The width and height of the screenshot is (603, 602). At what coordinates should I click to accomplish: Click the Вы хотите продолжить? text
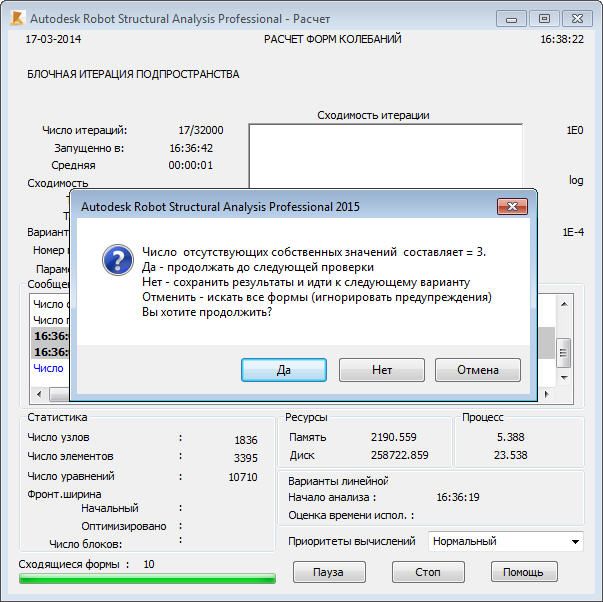coord(207,312)
